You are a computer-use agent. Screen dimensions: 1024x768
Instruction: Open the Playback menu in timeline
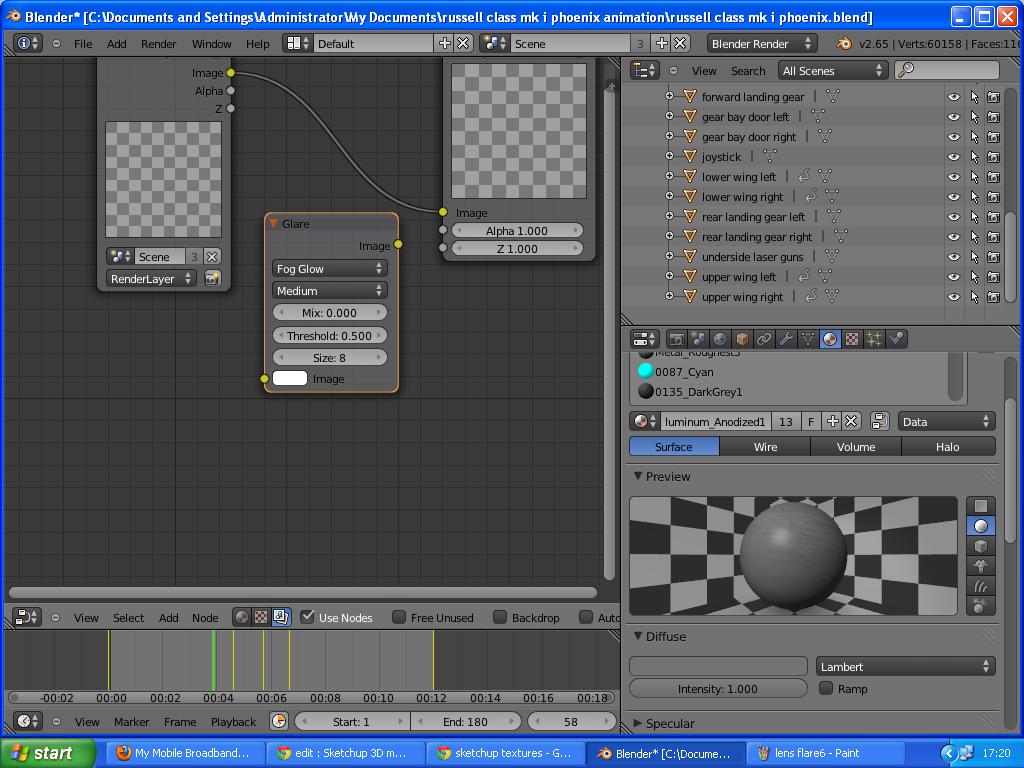click(x=233, y=721)
